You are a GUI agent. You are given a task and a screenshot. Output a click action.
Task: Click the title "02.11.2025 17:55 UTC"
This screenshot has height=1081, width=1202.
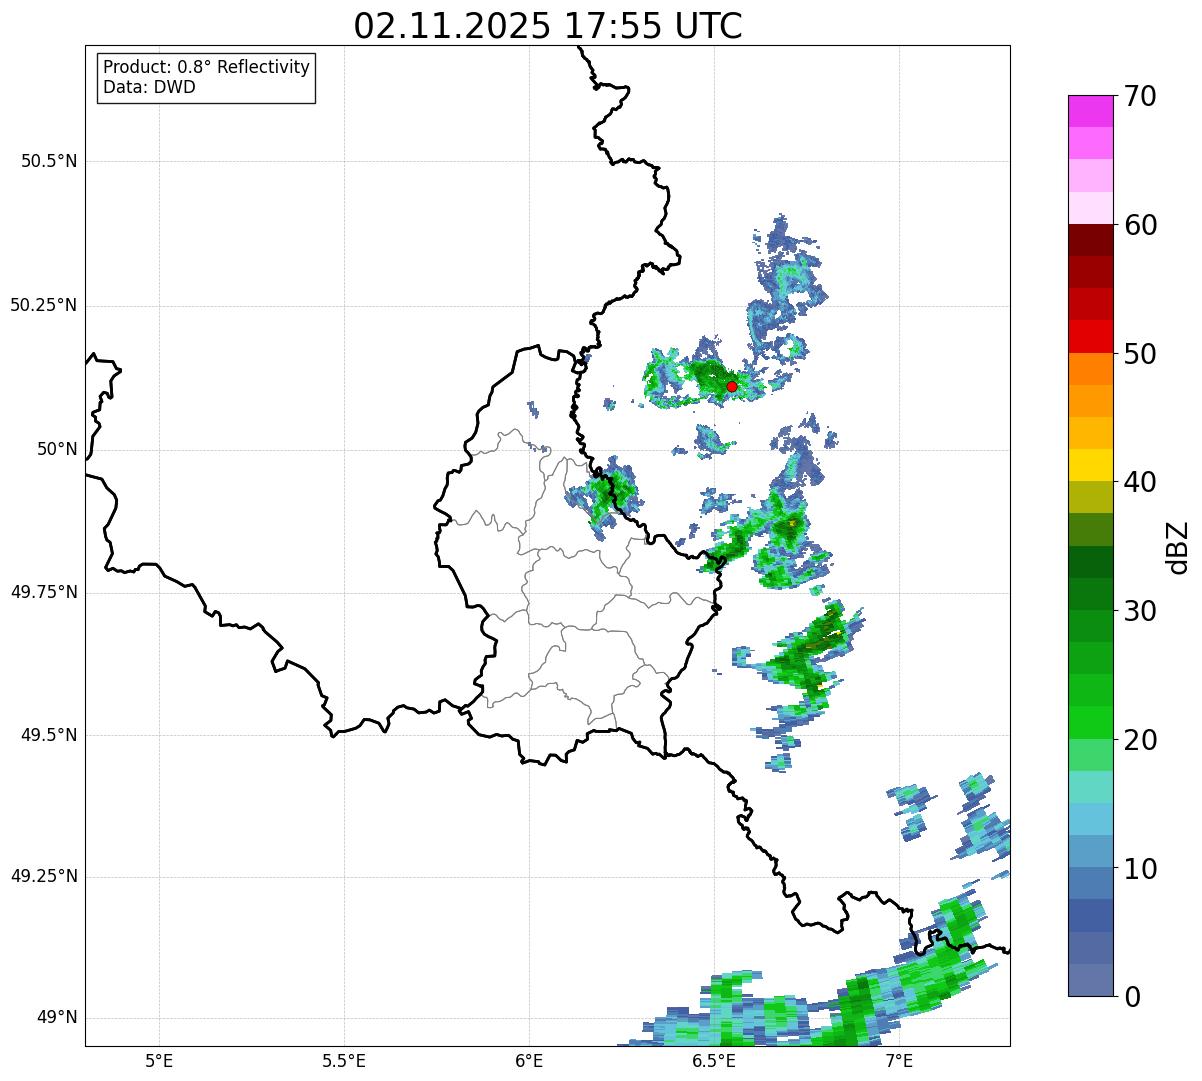tap(548, 25)
